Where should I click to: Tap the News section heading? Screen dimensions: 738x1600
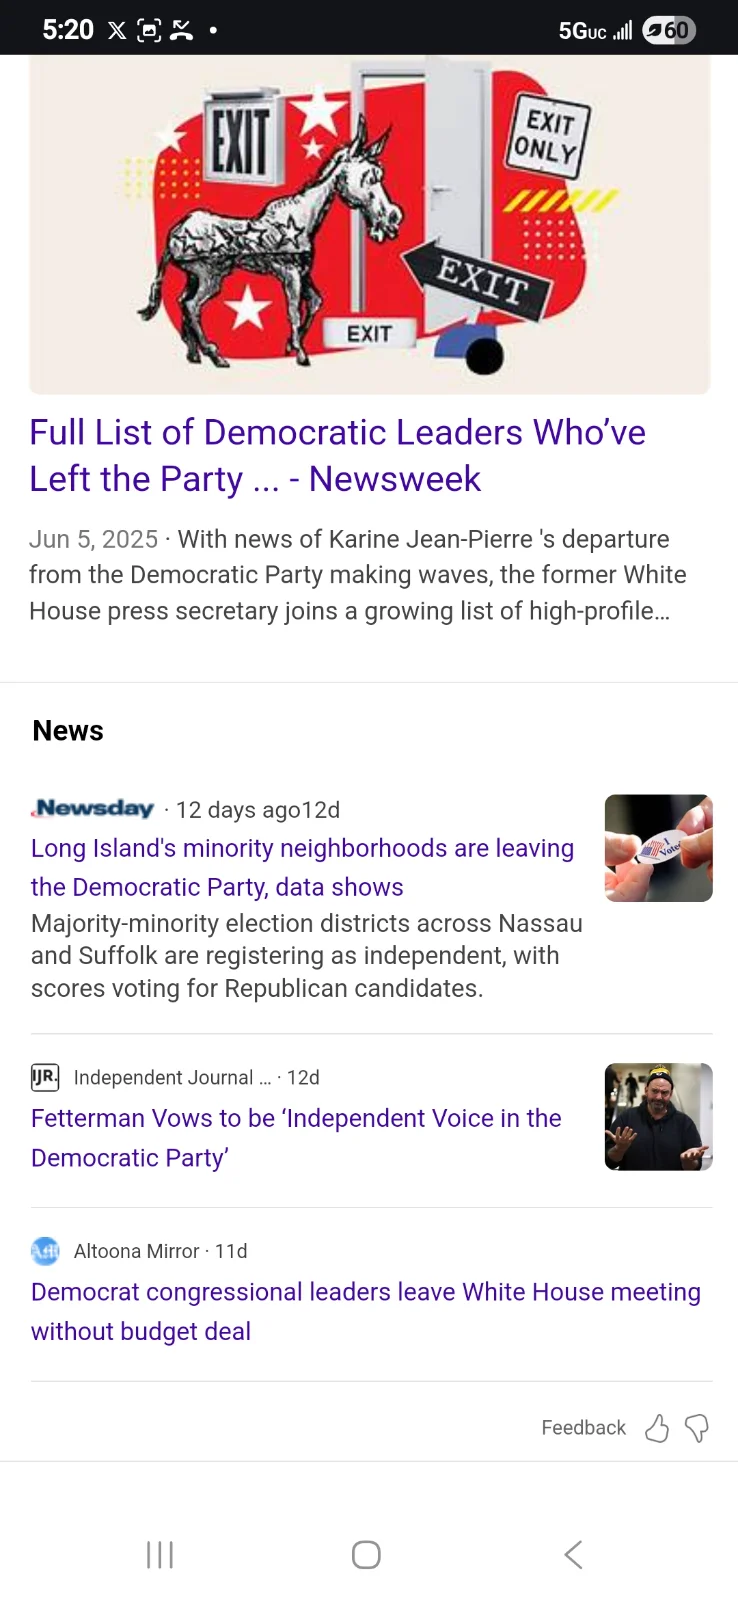[x=68, y=731]
